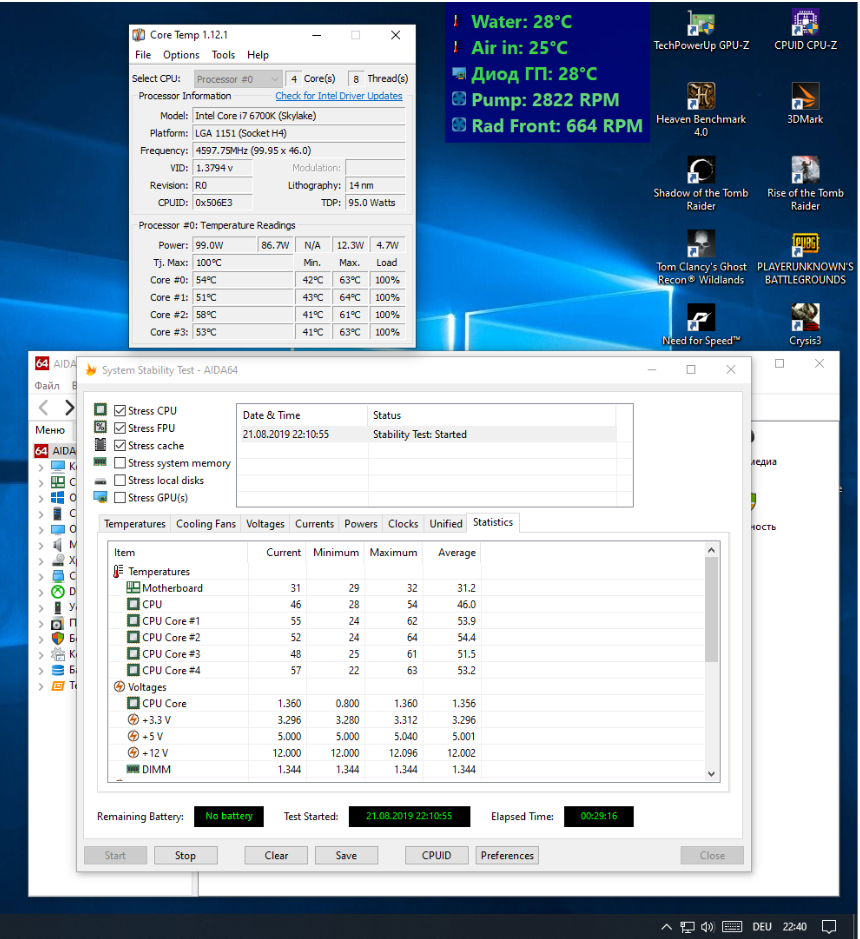This screenshot has height=939, width=860.
Task: Switch to the Clocks tab
Action: tap(403, 523)
